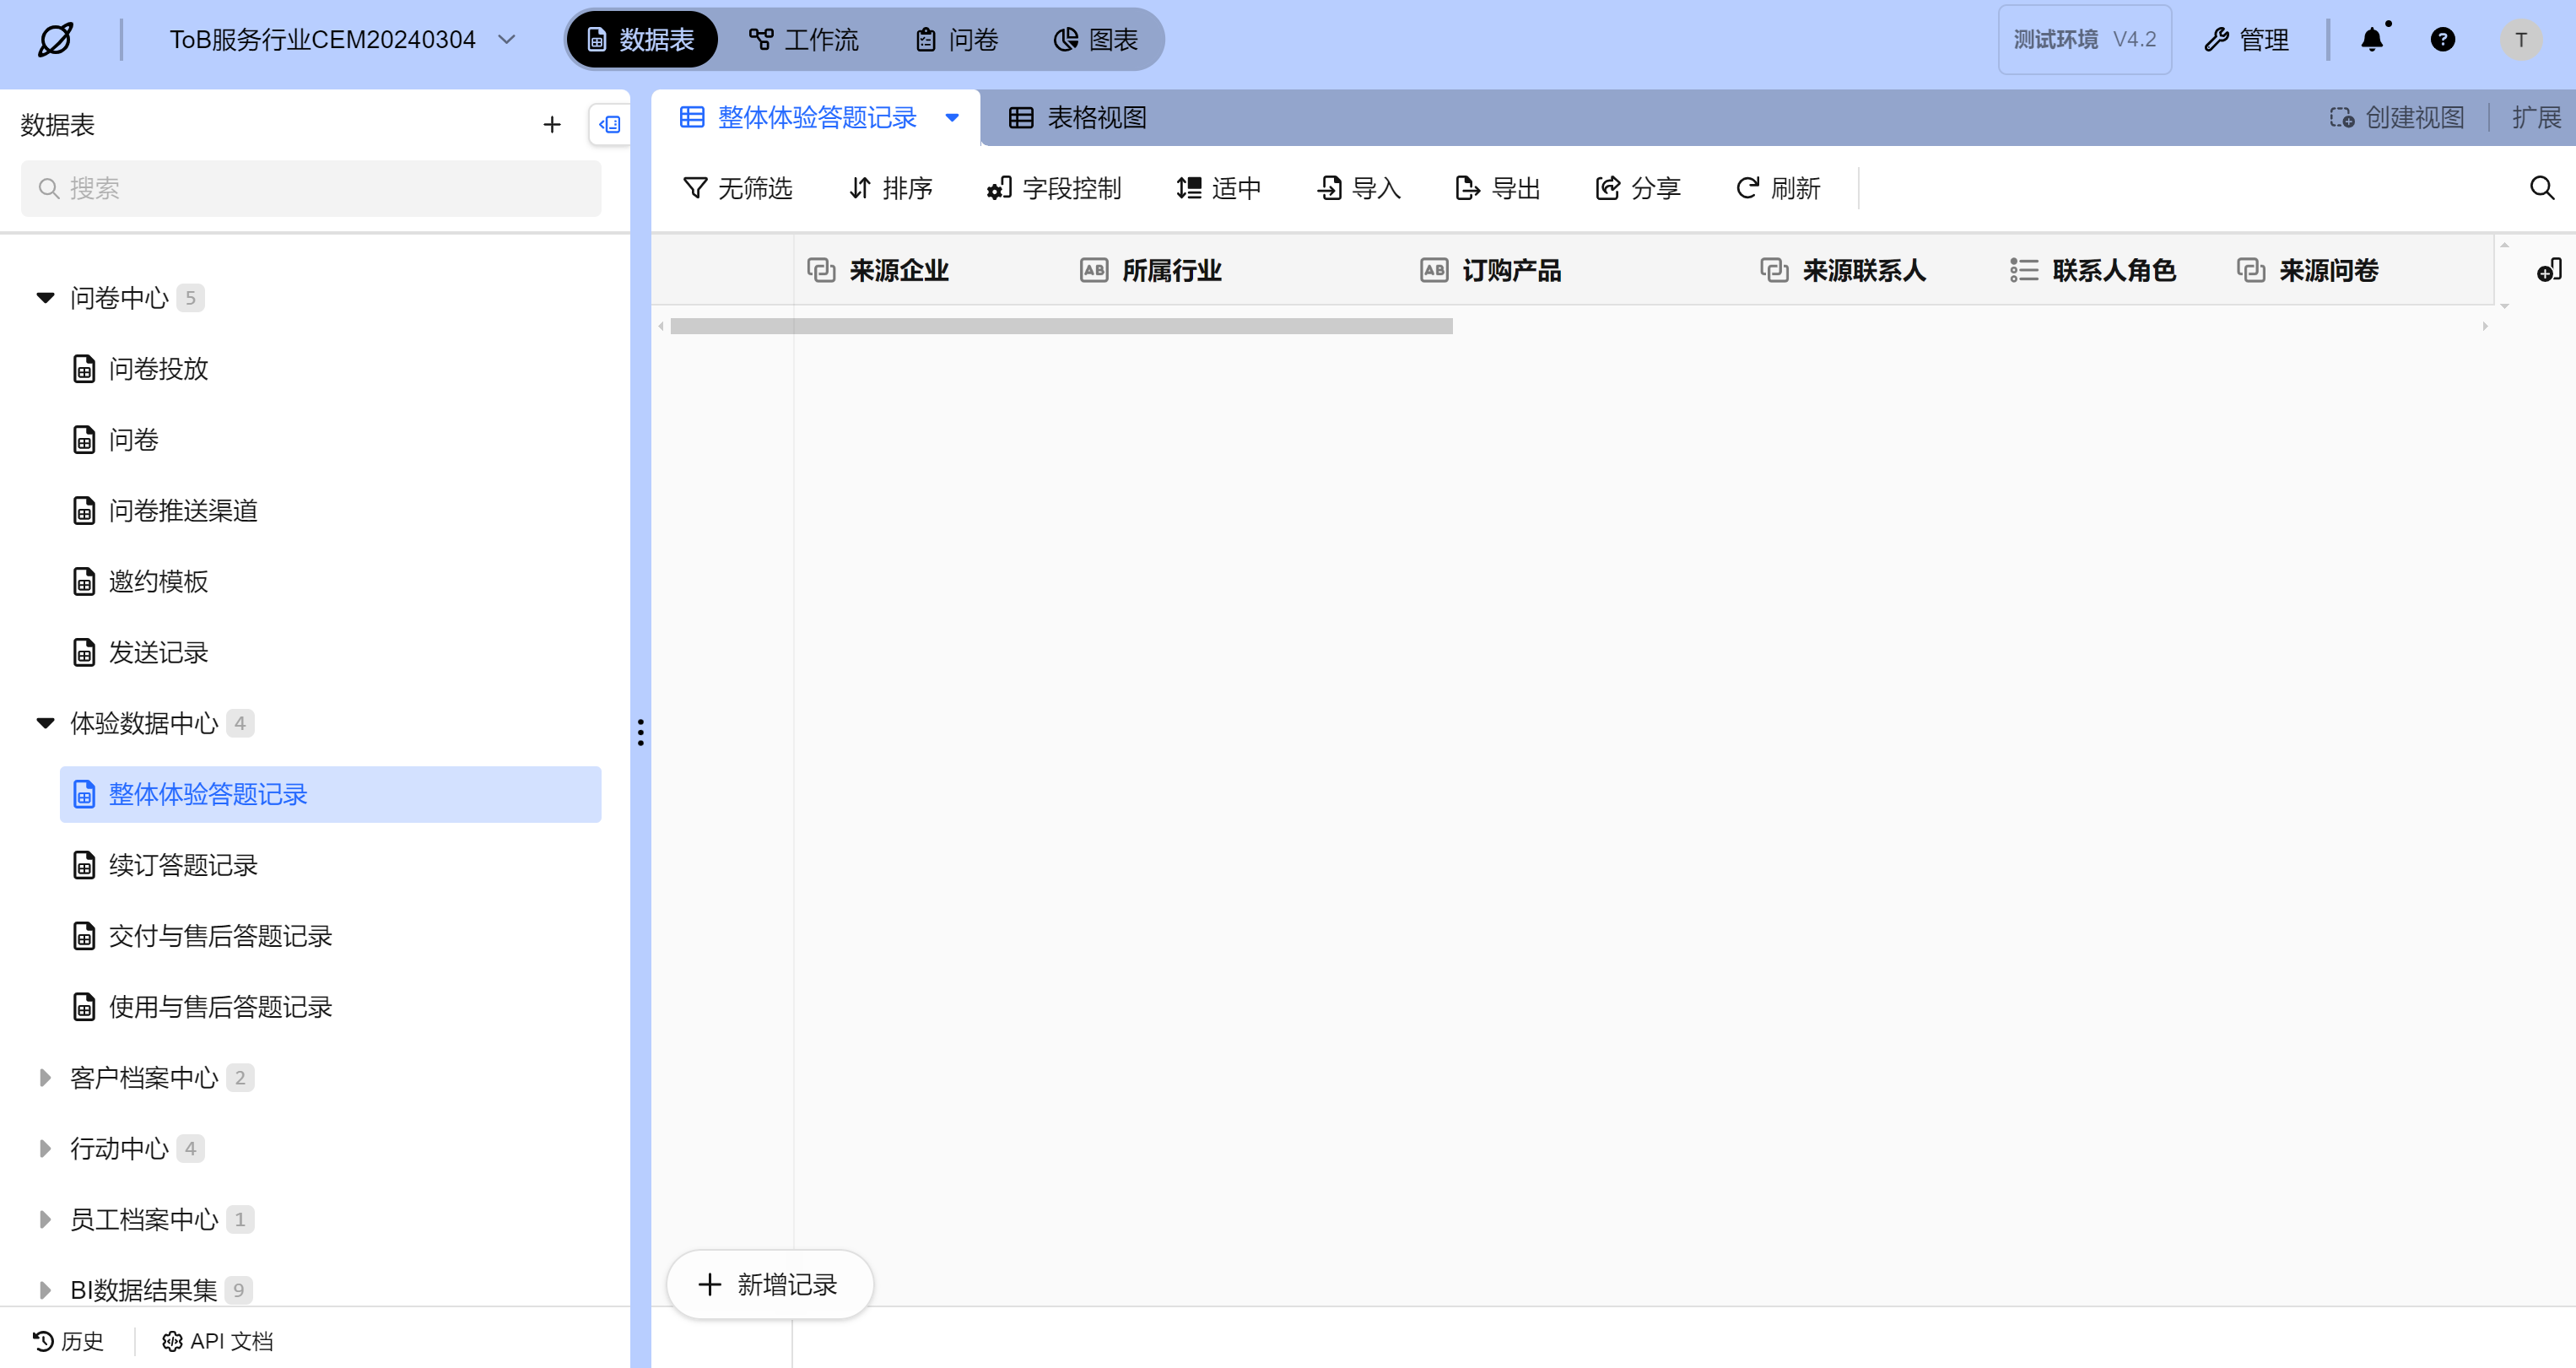Expand the 客户档案中心 group
Image resolution: width=2576 pixels, height=1368 pixels.
(x=45, y=1078)
